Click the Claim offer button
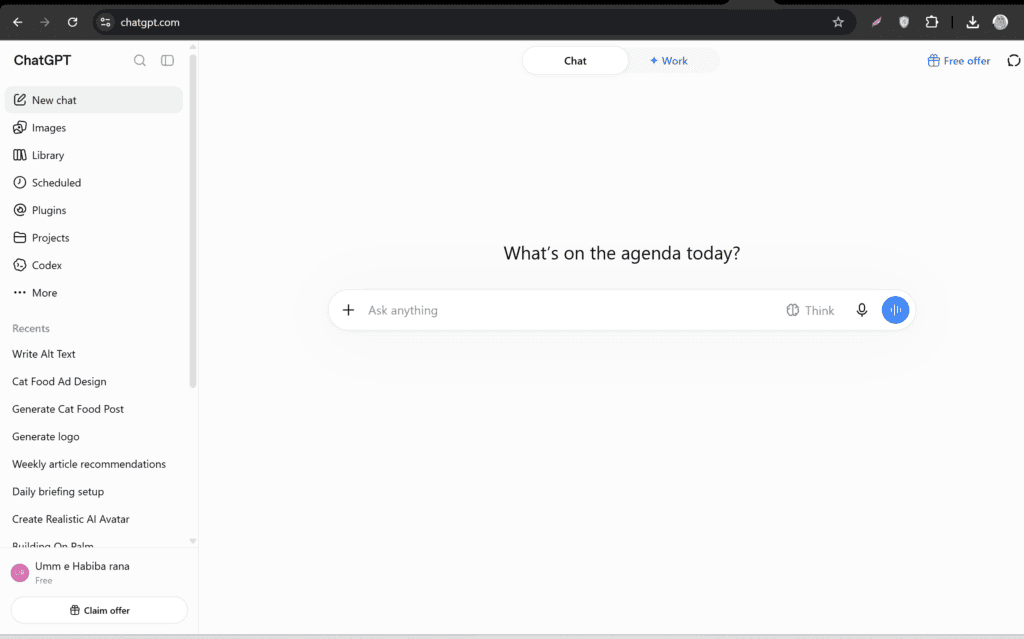The image size is (1024, 639). [99, 610]
